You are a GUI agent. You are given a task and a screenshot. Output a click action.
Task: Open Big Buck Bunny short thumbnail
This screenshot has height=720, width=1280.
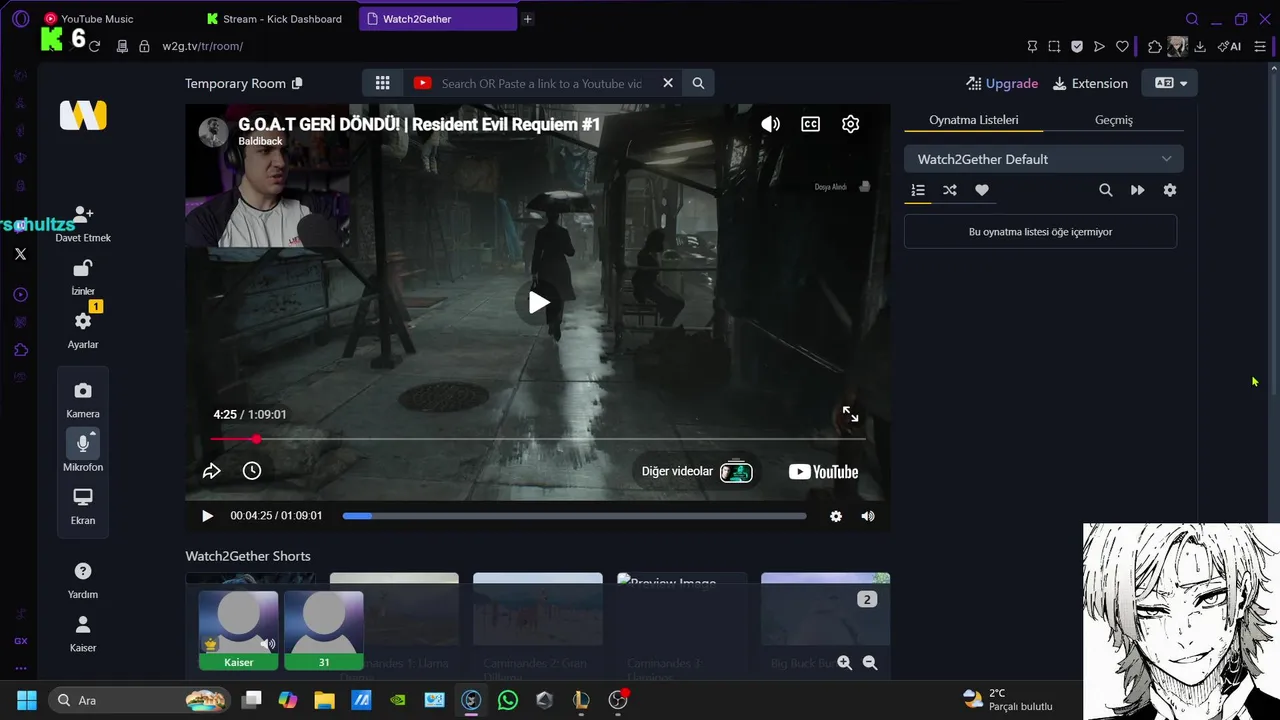825,610
